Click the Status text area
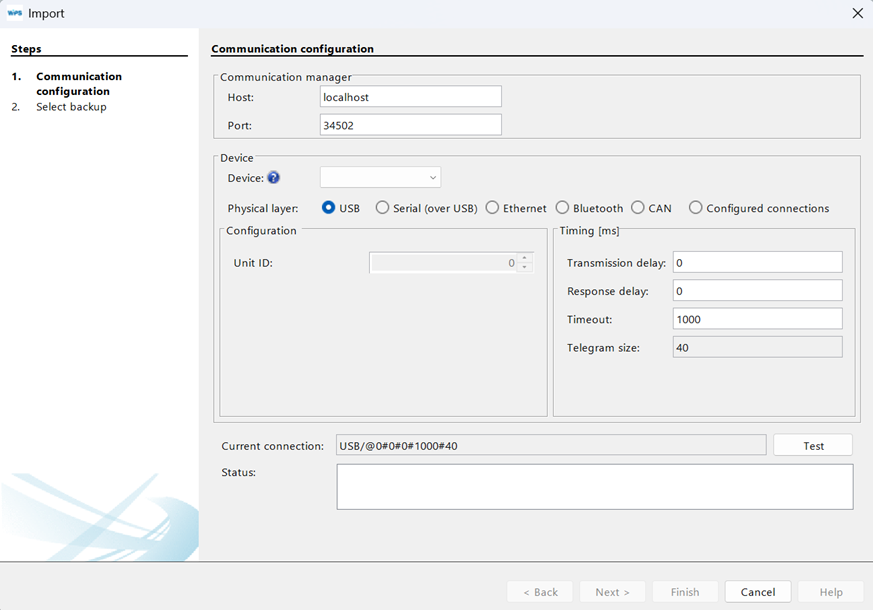Screen dimensions: 873x610 (593, 486)
